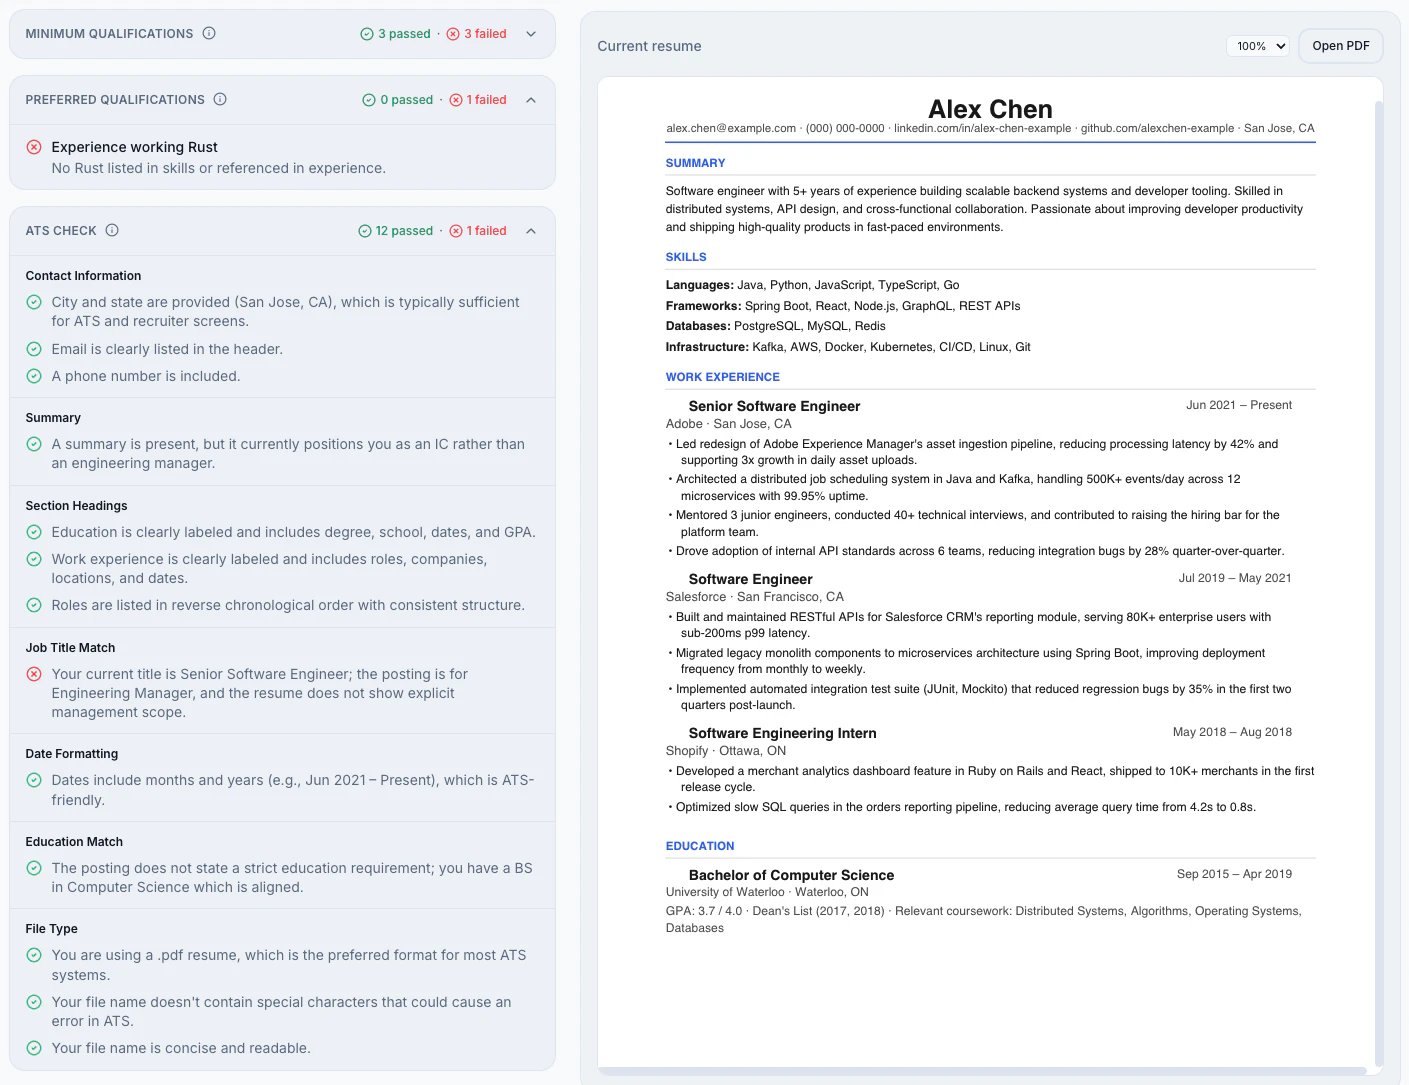Click the info icon beside MINIMUM QUALIFICATIONS
Screen dimensions: 1409x1085
[x=209, y=33]
